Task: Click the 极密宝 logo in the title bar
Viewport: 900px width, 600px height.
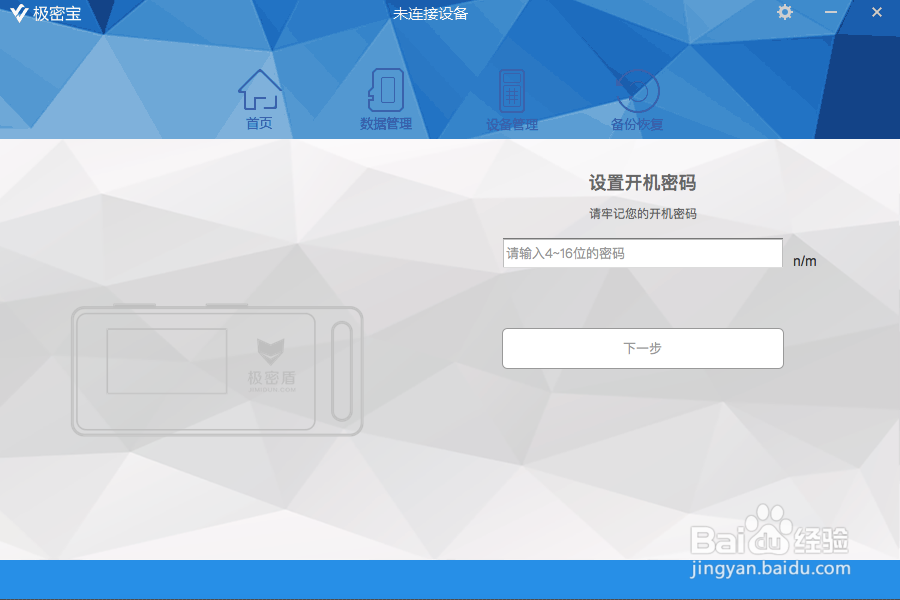Action: (47, 14)
